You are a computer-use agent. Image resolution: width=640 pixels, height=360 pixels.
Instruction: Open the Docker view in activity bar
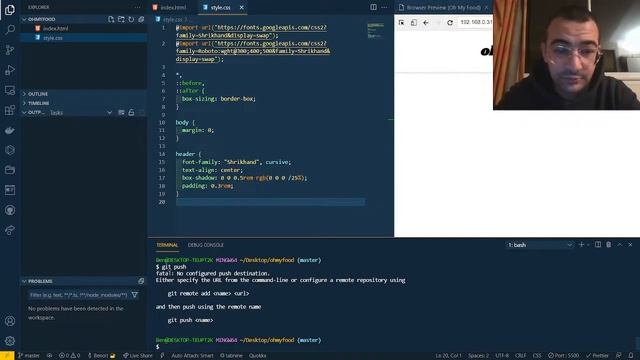tap(10, 130)
